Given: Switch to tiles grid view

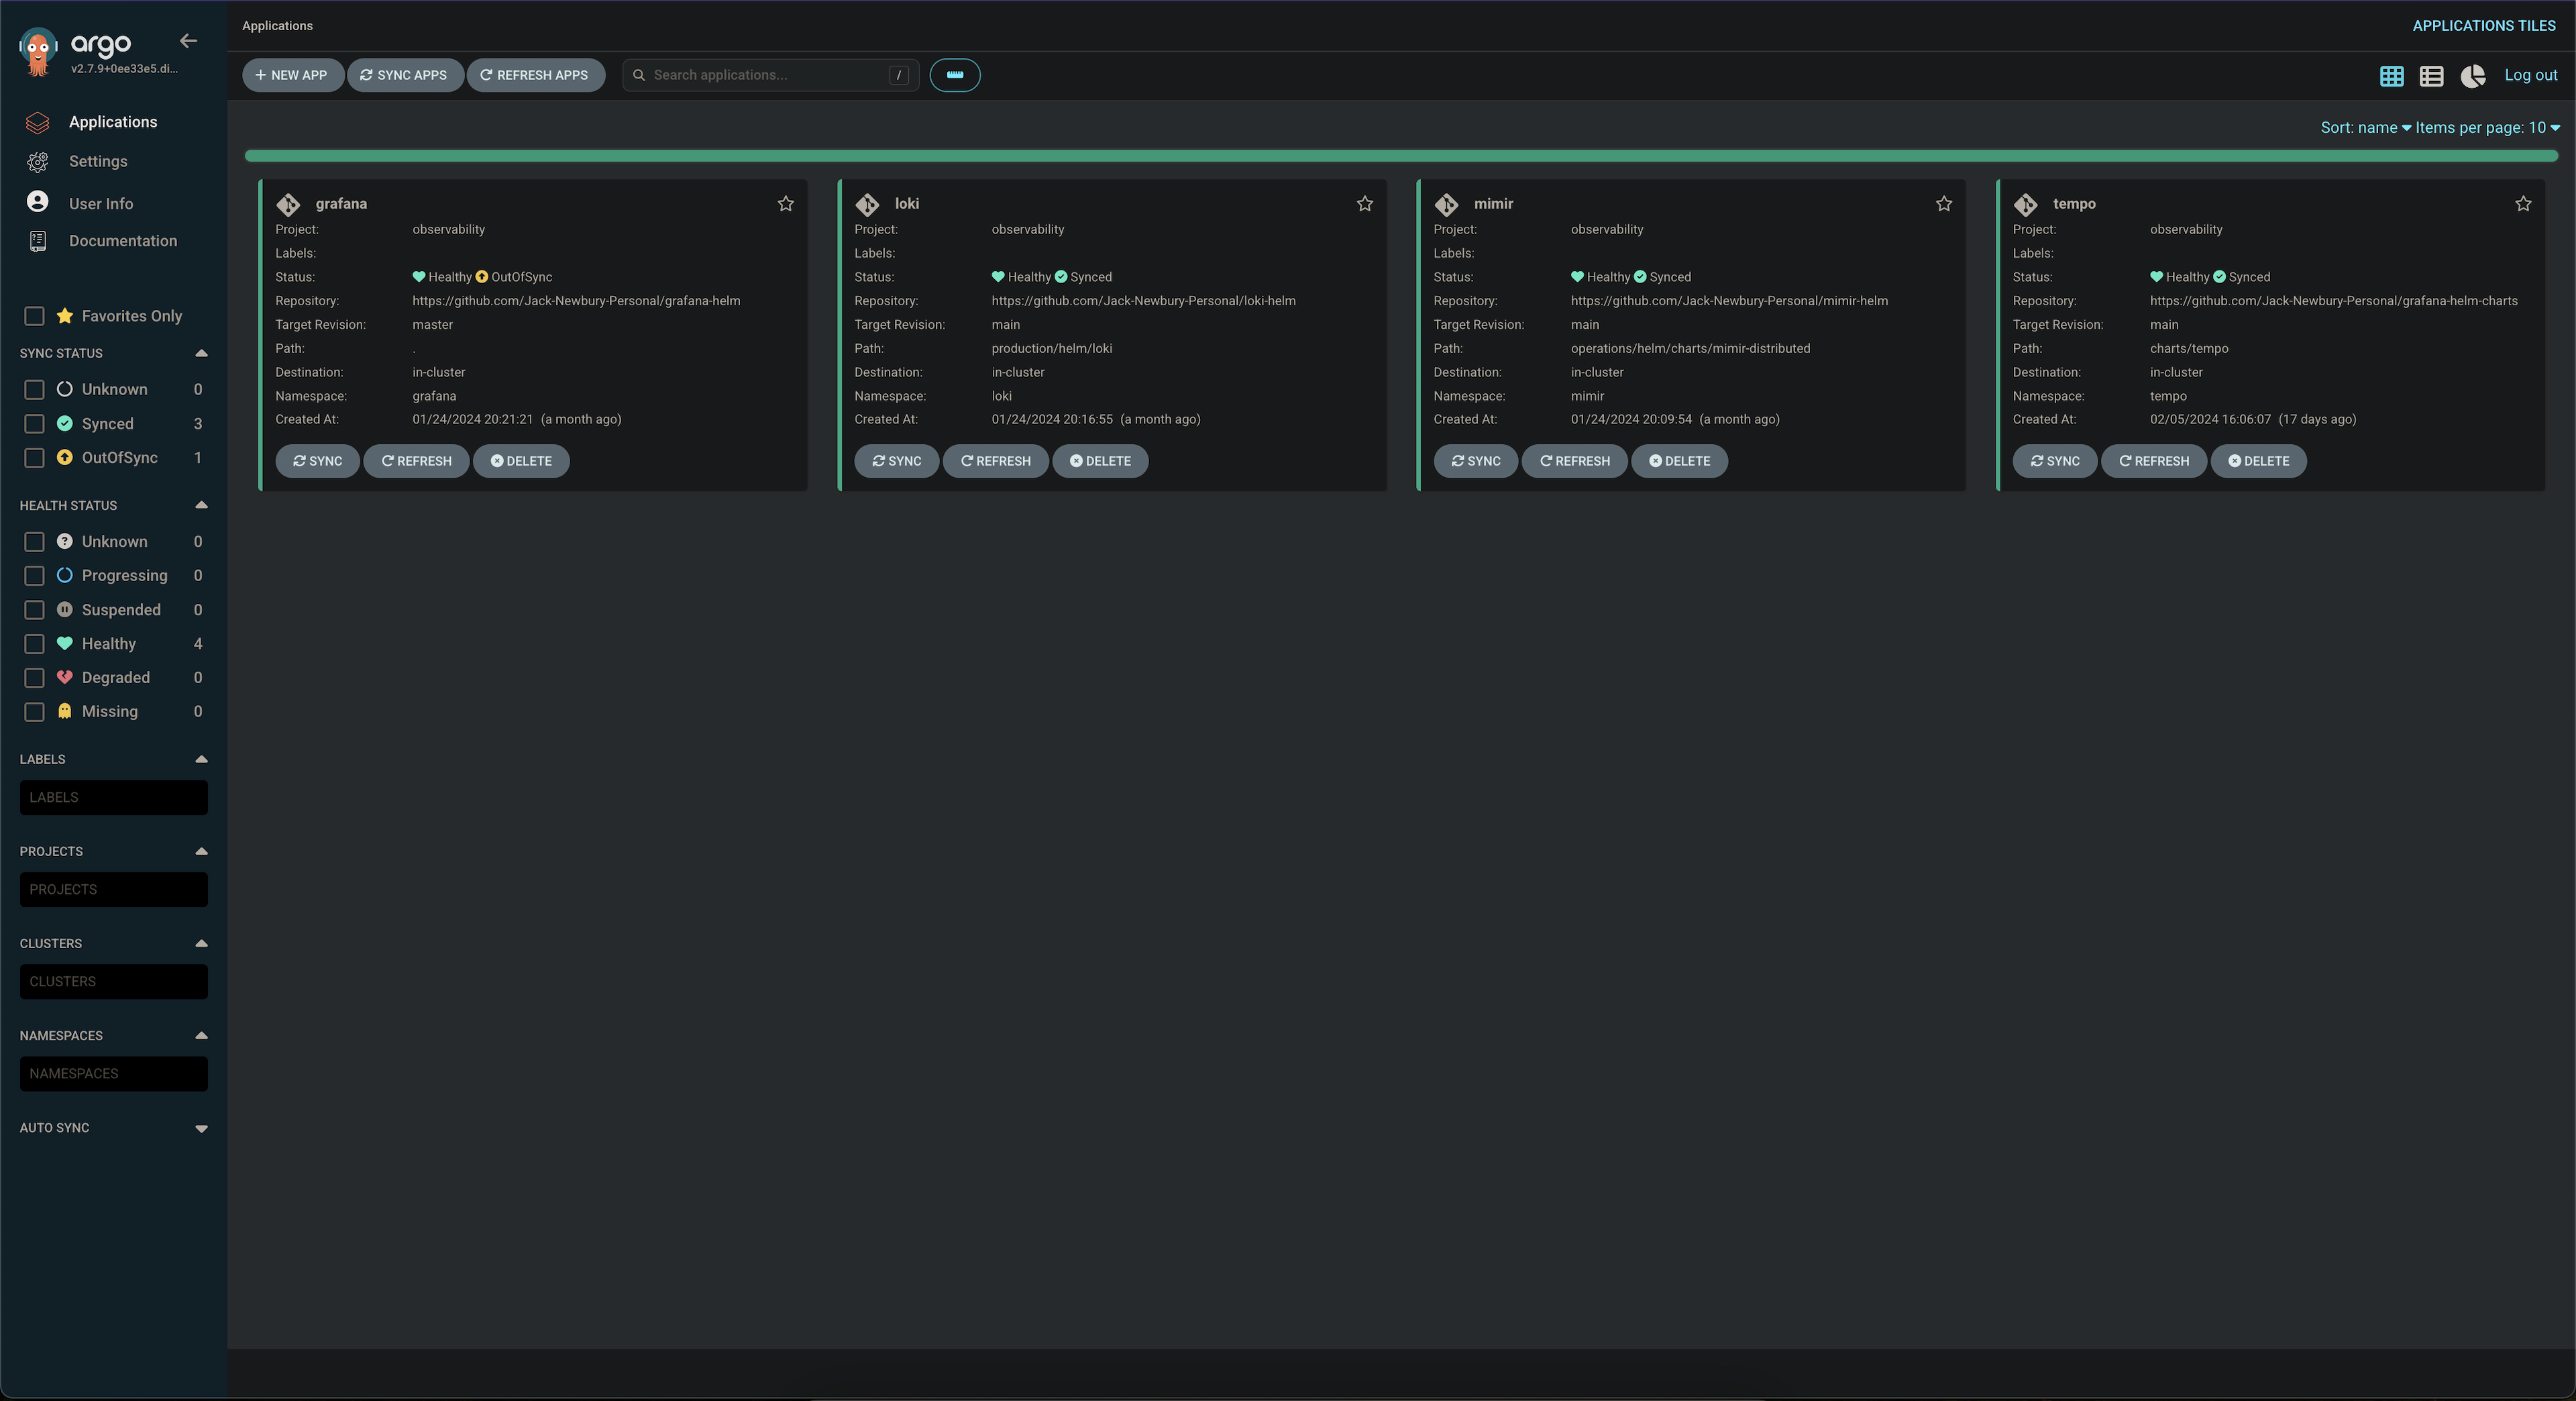Looking at the screenshot, I should point(2391,76).
